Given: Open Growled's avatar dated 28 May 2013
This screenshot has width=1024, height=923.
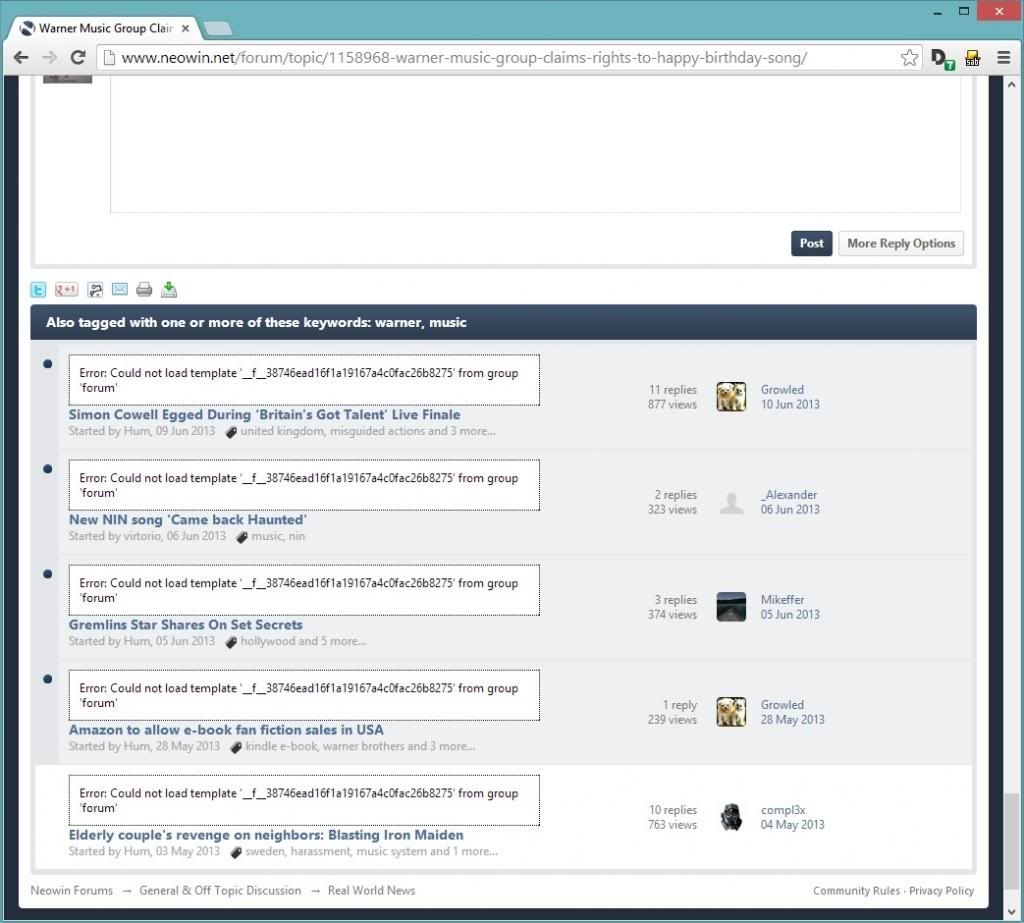Looking at the screenshot, I should point(731,712).
